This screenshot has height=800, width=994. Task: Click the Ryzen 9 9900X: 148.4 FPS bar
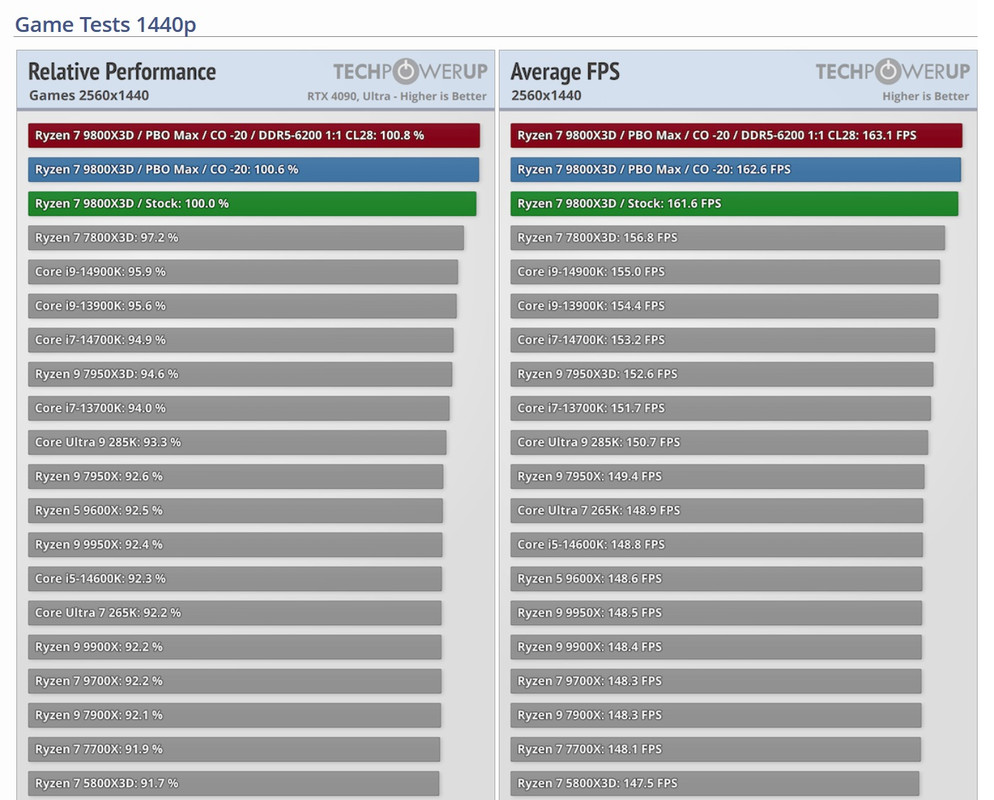pos(716,647)
